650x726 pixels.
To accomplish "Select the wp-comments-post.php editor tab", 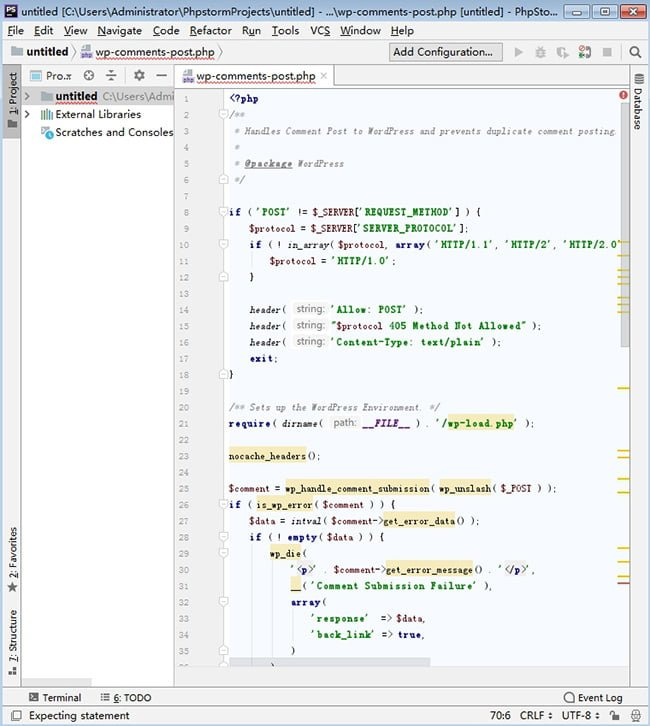I will [255, 76].
